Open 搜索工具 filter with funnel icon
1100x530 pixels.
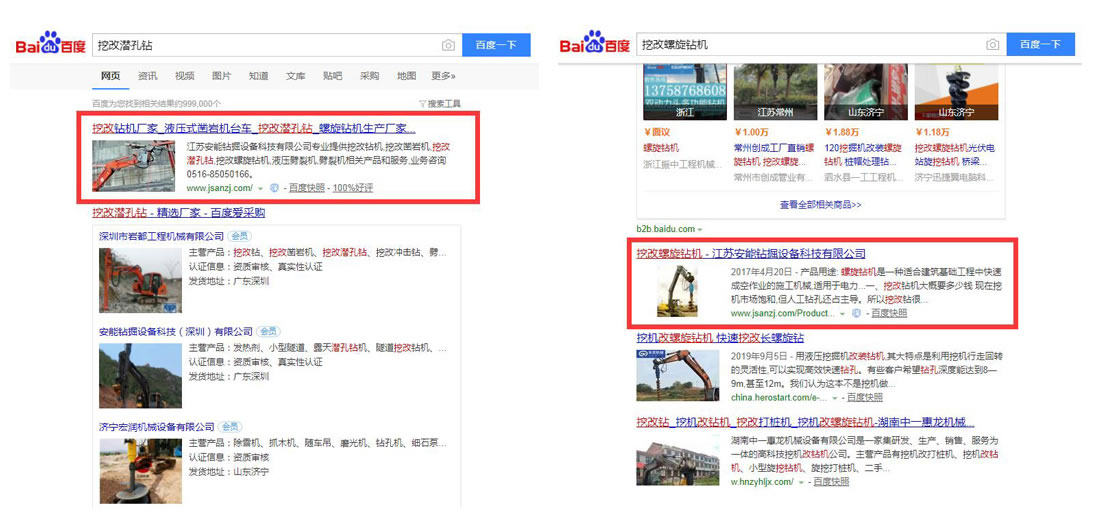(439, 104)
